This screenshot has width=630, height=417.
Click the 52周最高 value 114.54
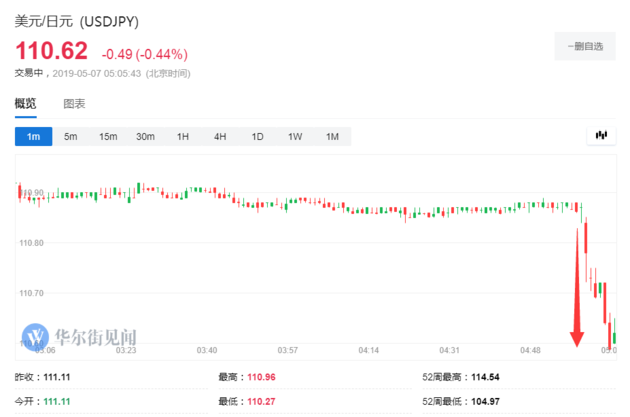point(488,378)
